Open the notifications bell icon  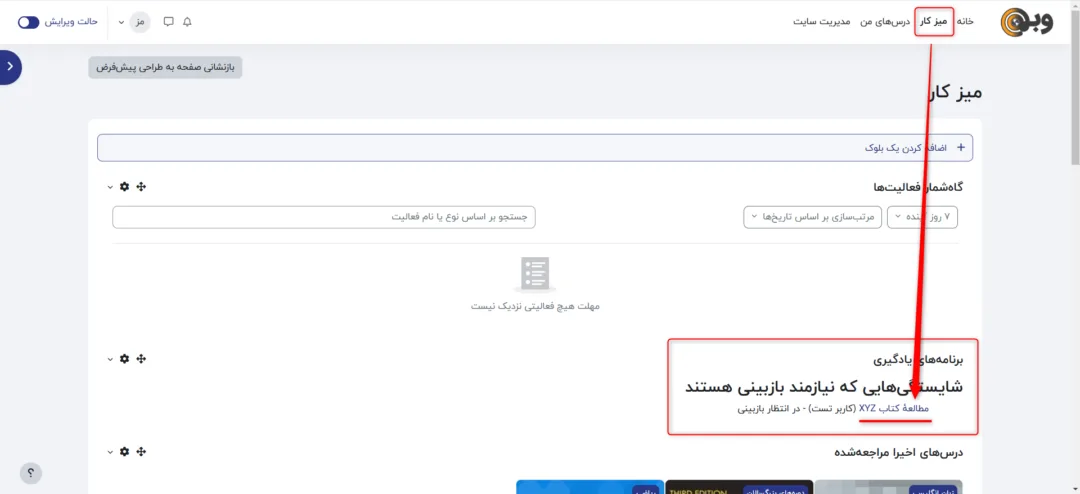(187, 22)
